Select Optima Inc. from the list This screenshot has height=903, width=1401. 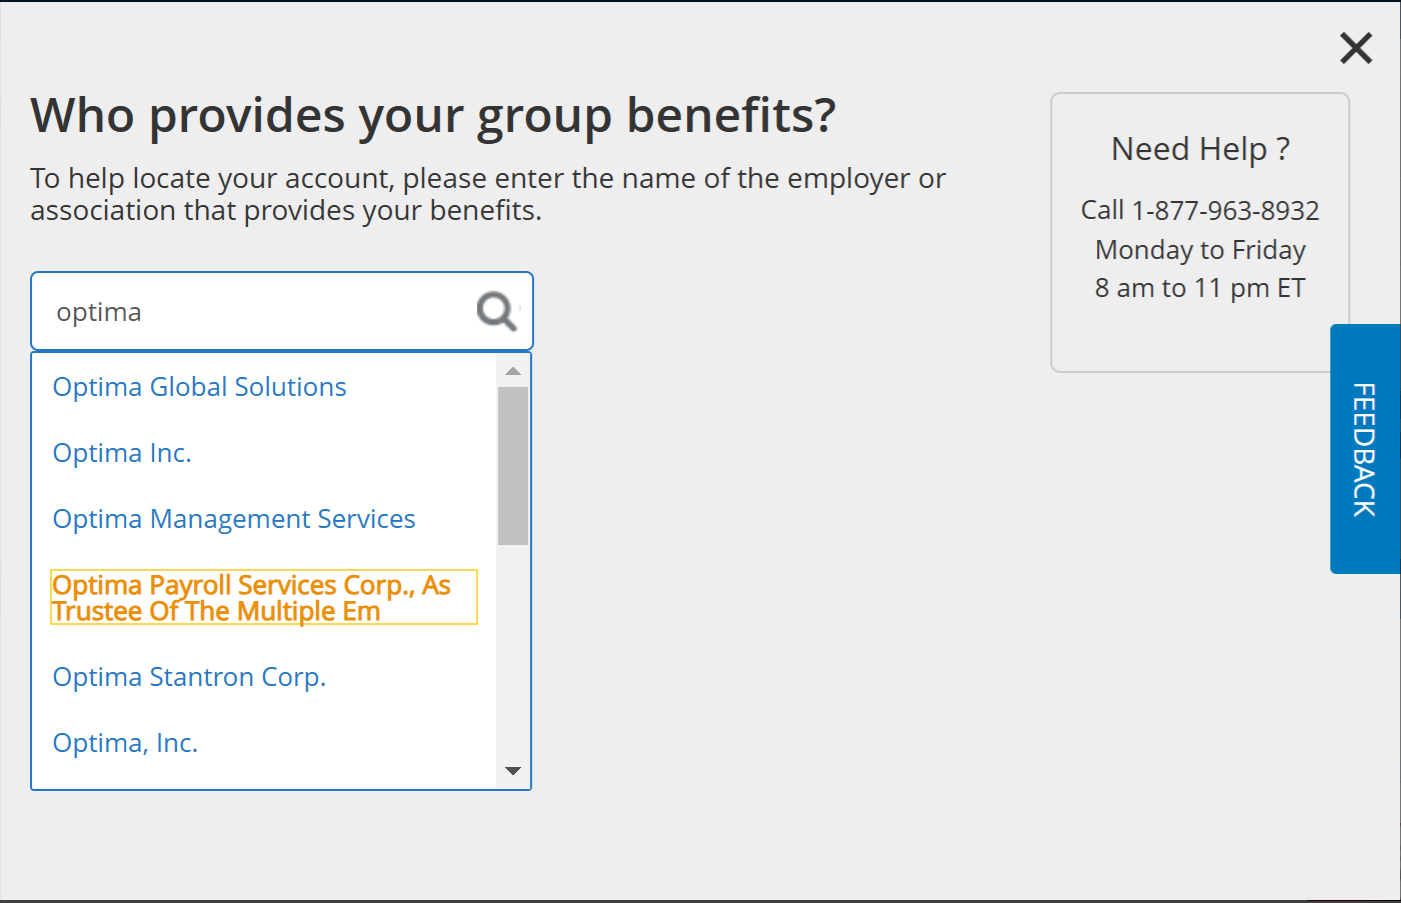122,453
